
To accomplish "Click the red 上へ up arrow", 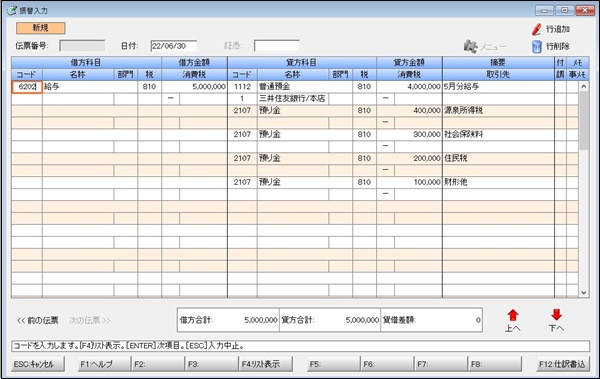I will click(x=513, y=315).
